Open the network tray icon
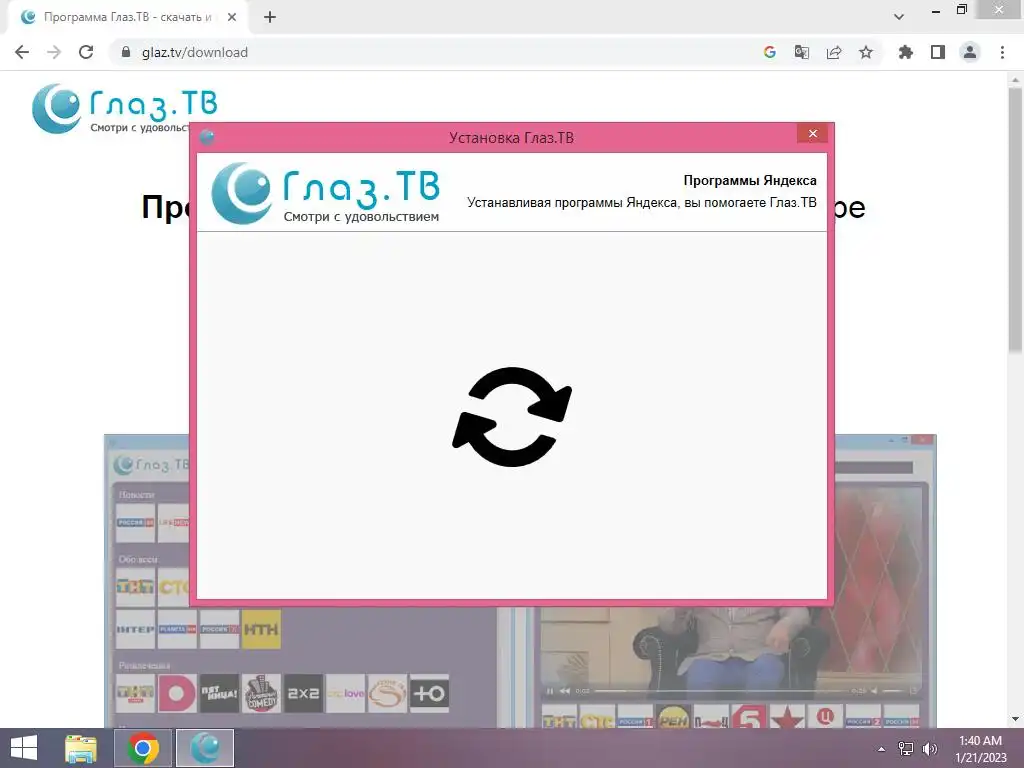 (906, 749)
